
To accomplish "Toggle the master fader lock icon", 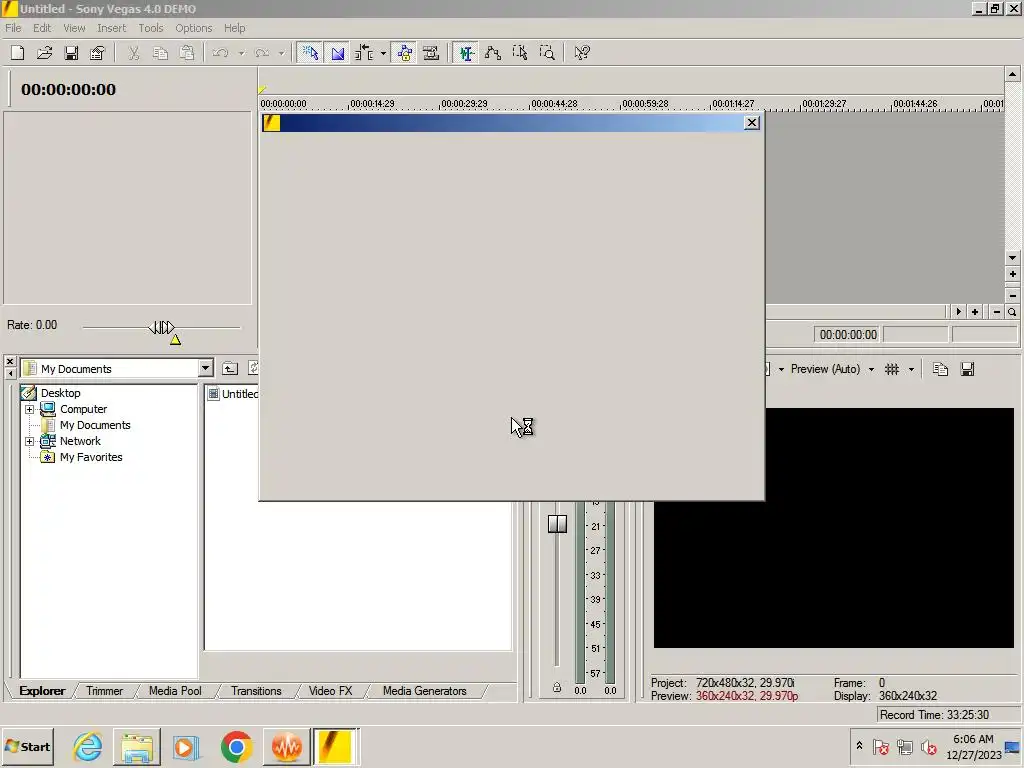I will coord(556,688).
